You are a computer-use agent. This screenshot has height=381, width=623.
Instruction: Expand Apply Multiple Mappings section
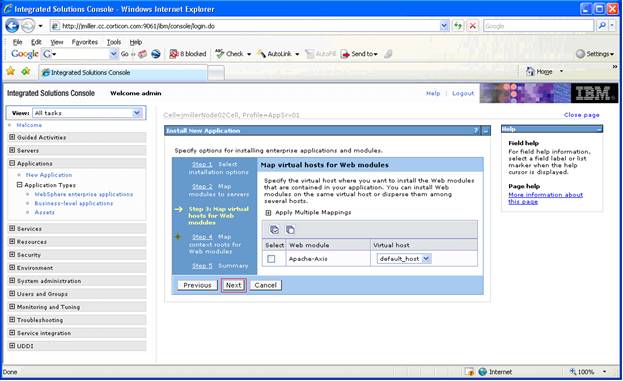click(268, 213)
